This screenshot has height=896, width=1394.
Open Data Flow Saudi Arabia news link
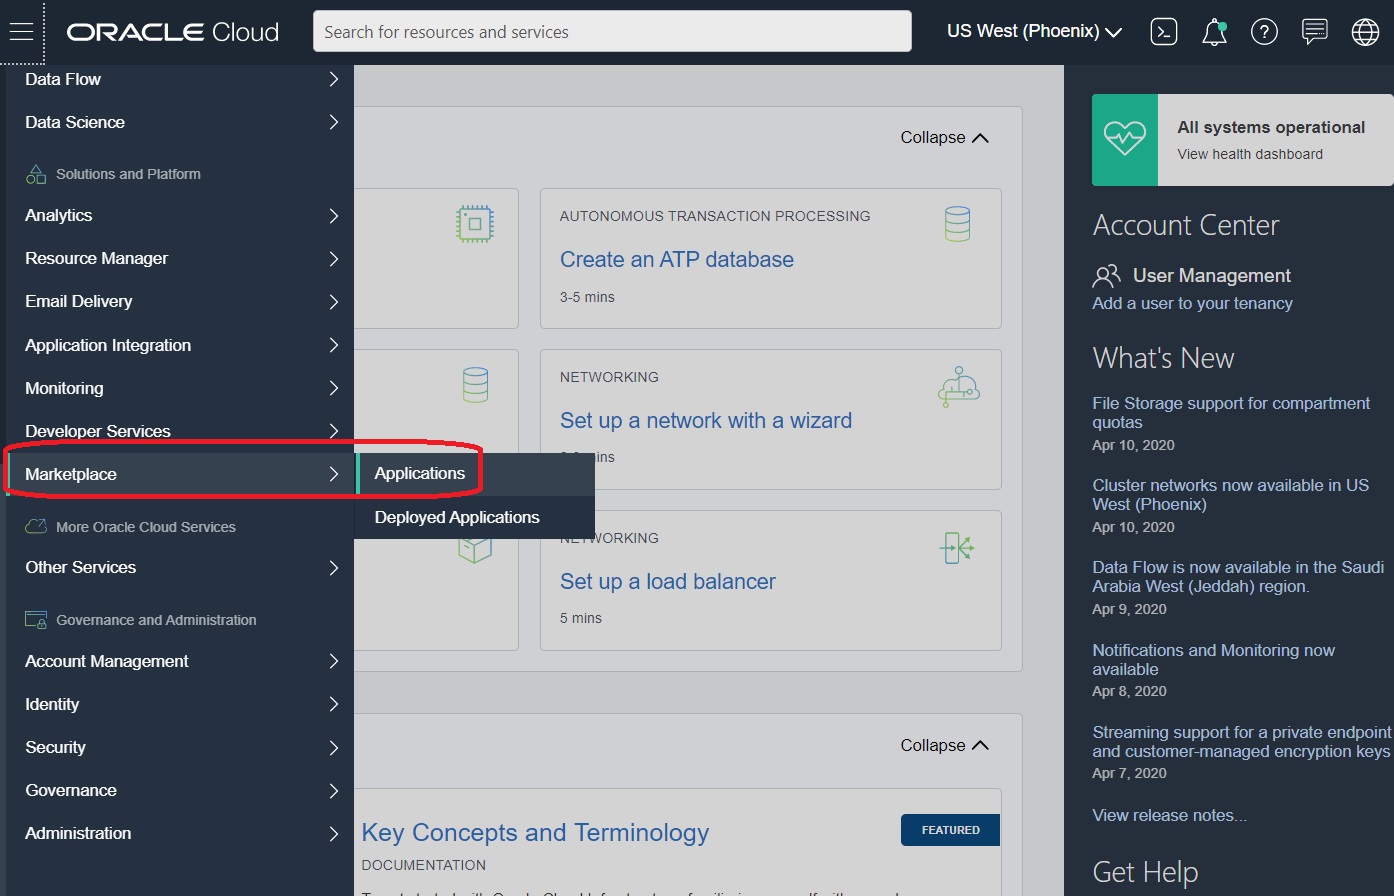(x=1238, y=576)
